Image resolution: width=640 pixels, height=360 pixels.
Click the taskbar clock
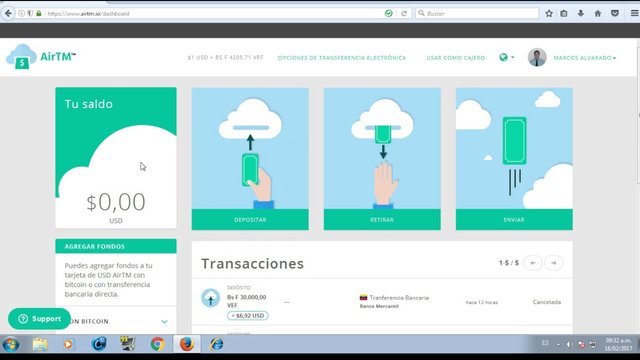click(618, 344)
